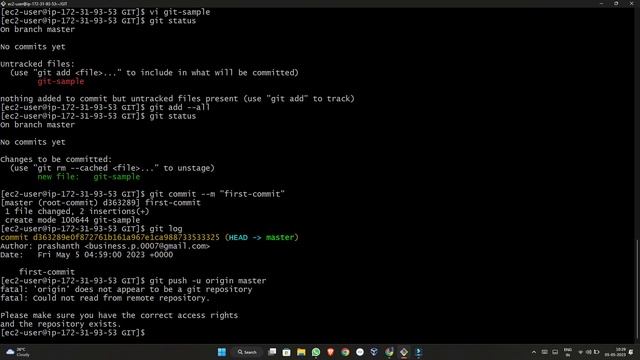The image size is (640, 360).
Task: Click the terminal window title bar icon
Action: point(3,3)
